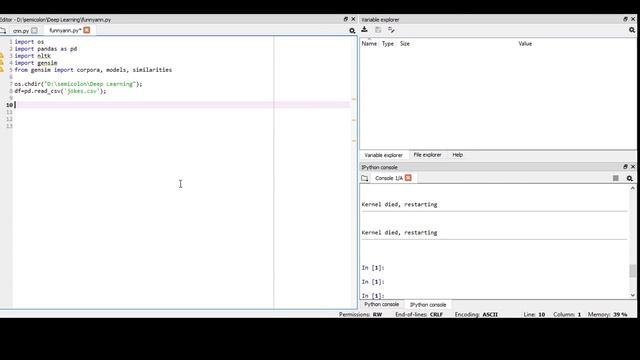
Task: Click the Memory 39 % status entry
Action: [x=607, y=315]
